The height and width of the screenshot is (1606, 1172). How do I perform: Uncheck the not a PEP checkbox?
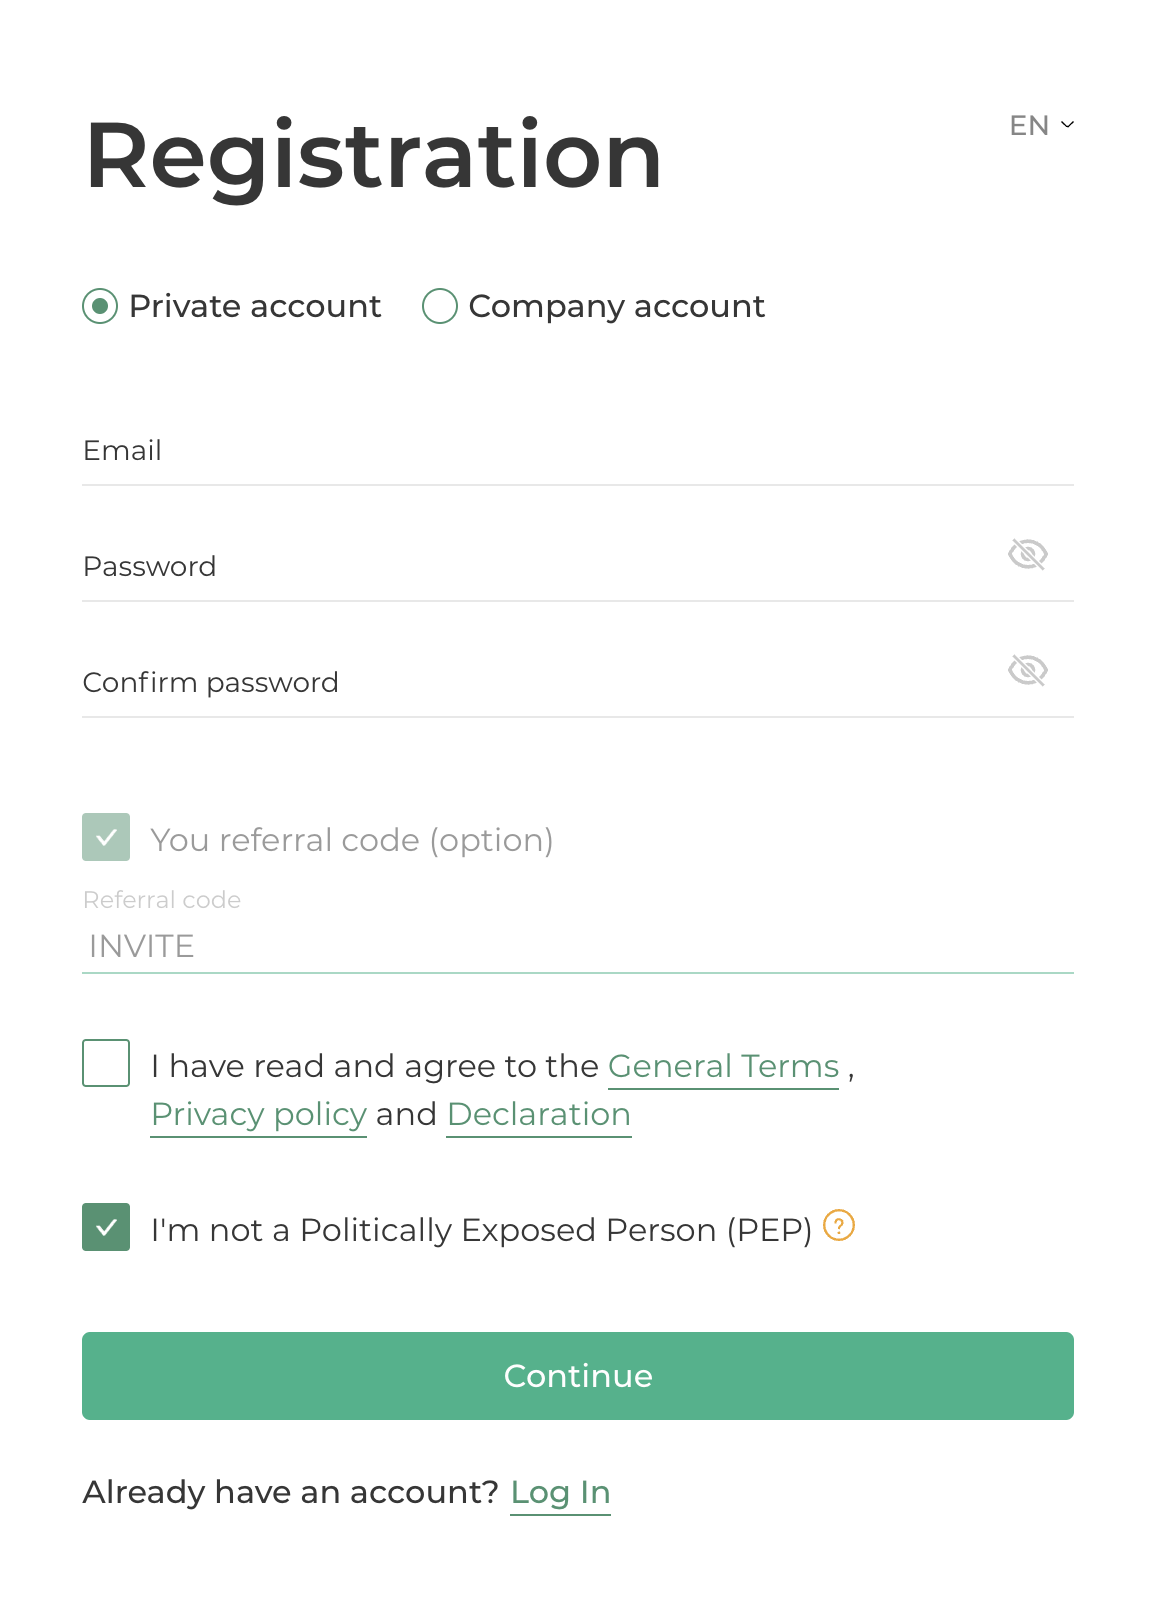(106, 1227)
